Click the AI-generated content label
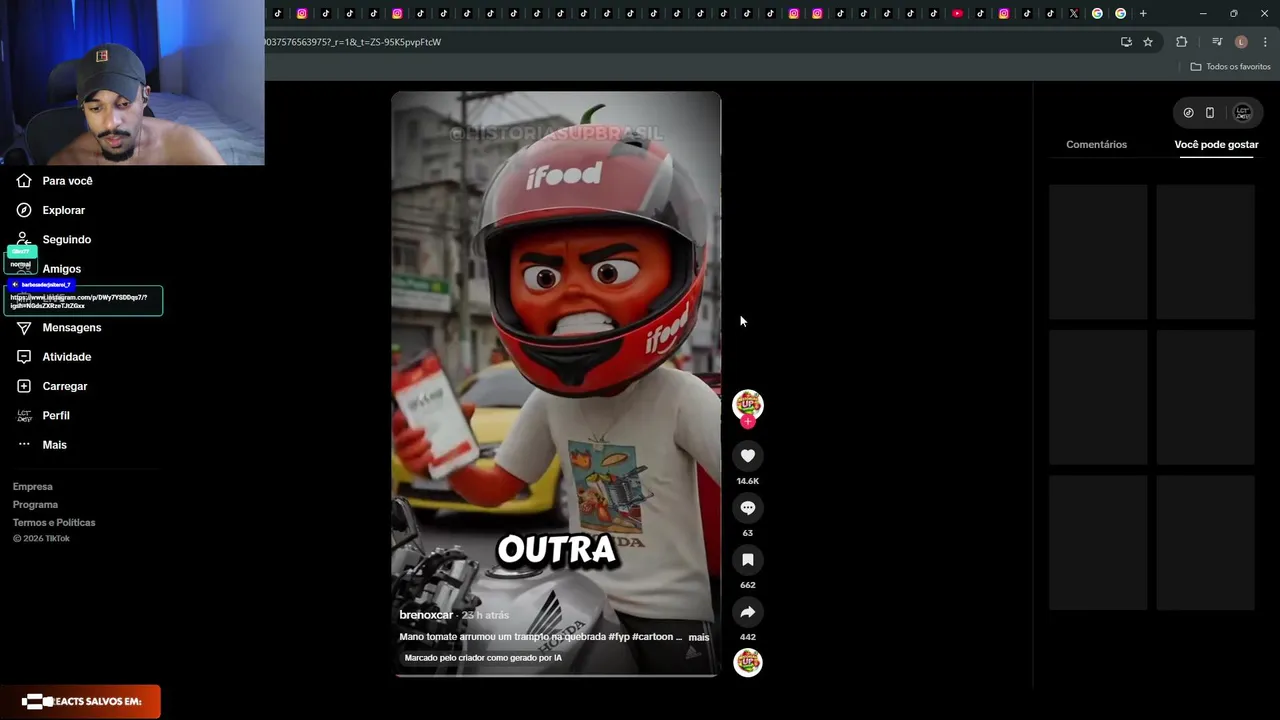 coord(483,658)
